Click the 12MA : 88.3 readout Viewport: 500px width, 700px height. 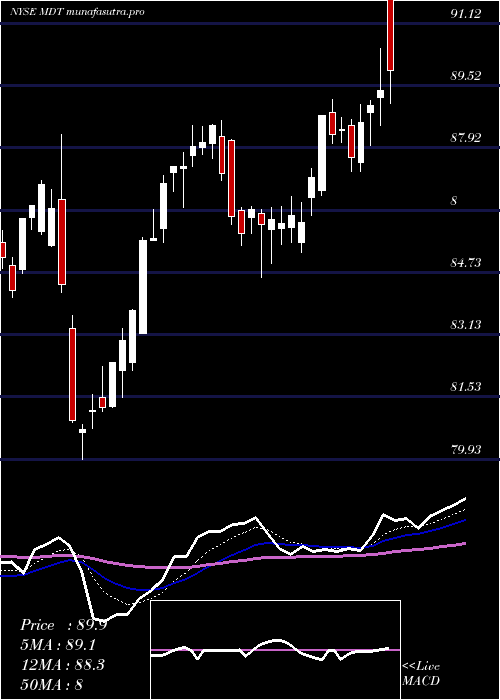(62, 665)
